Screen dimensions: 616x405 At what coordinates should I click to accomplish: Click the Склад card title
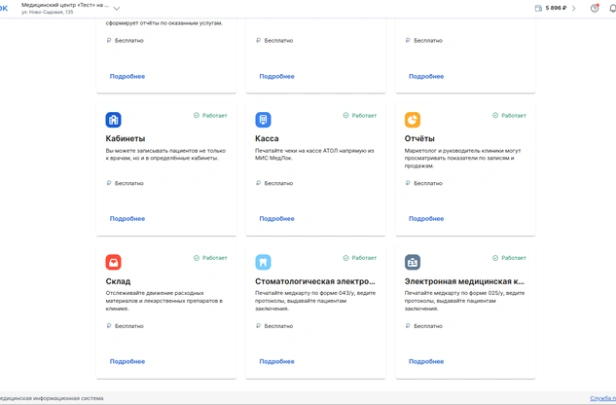coord(118,282)
